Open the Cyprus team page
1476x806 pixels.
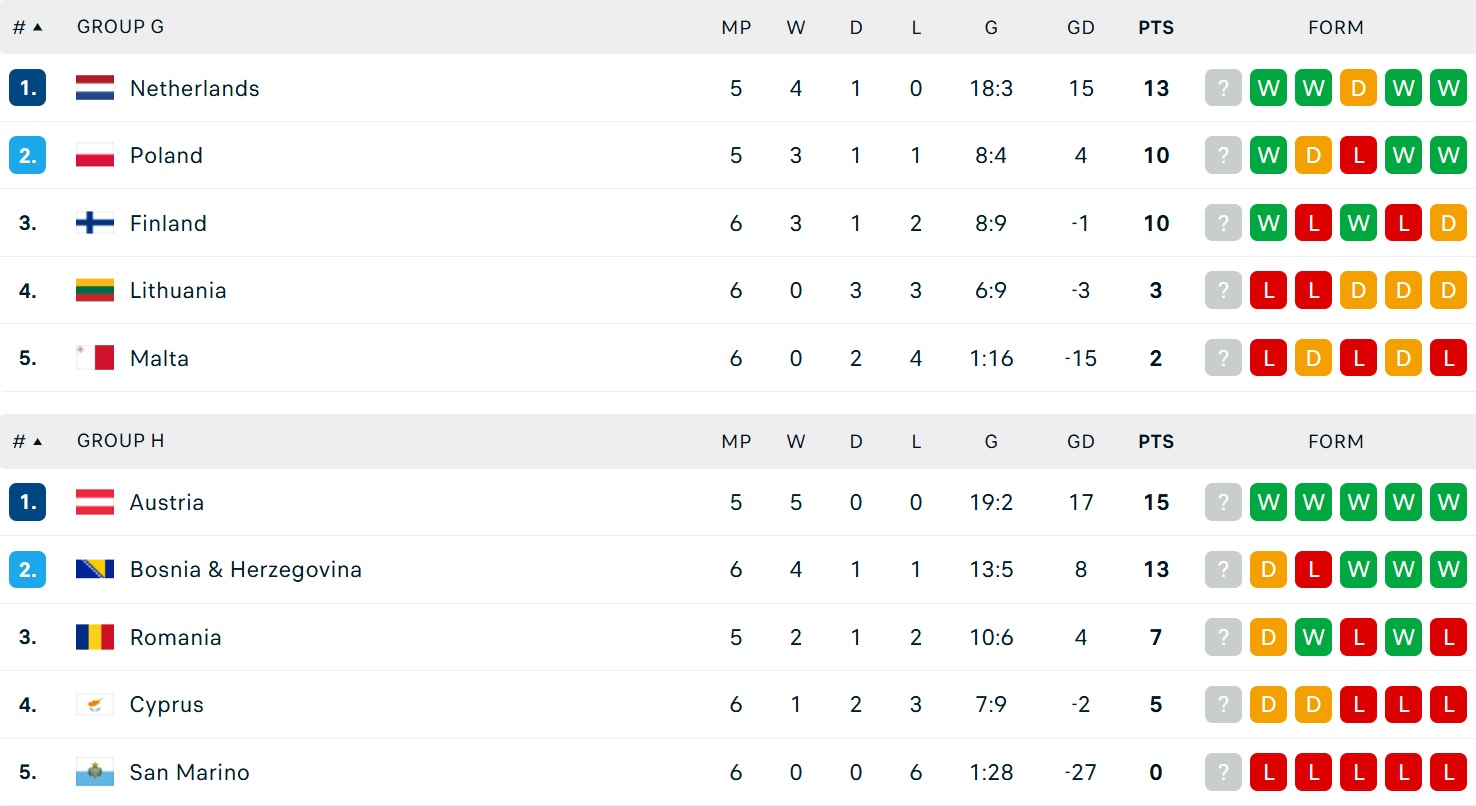tap(167, 704)
